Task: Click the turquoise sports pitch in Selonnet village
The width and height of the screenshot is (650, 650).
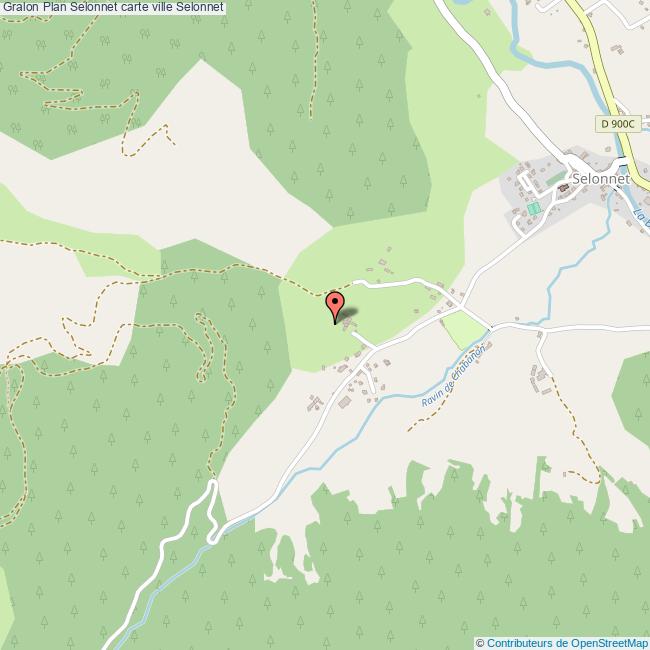Action: [x=534, y=208]
